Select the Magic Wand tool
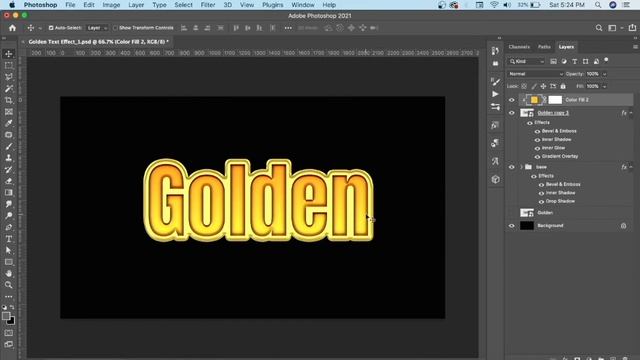 point(9,89)
